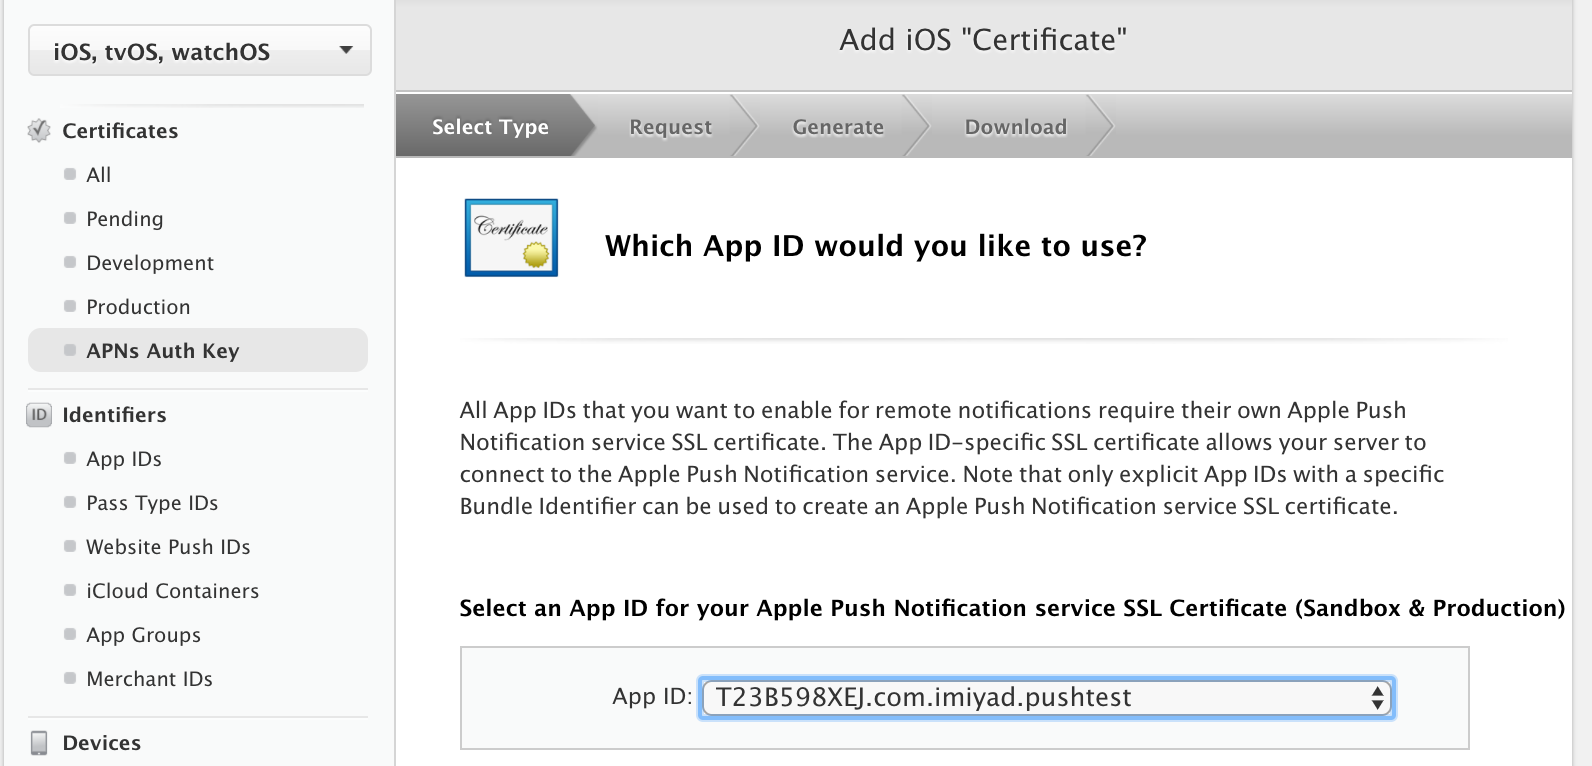
Task: Click the Certificate image icon
Action: pos(511,238)
